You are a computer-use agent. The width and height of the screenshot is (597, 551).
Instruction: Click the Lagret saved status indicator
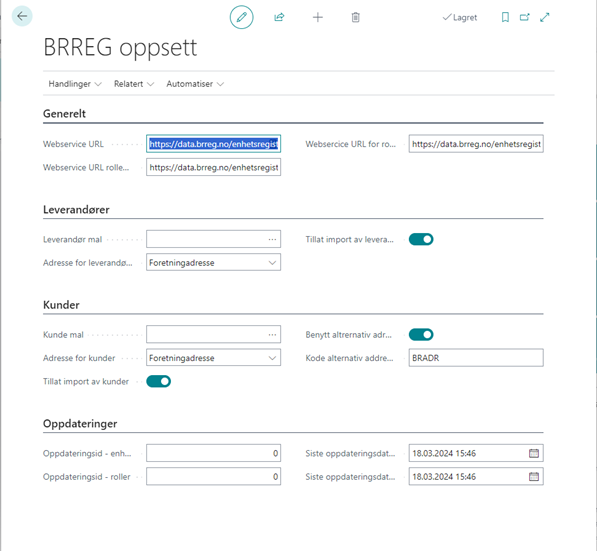pyautogui.click(x=460, y=18)
